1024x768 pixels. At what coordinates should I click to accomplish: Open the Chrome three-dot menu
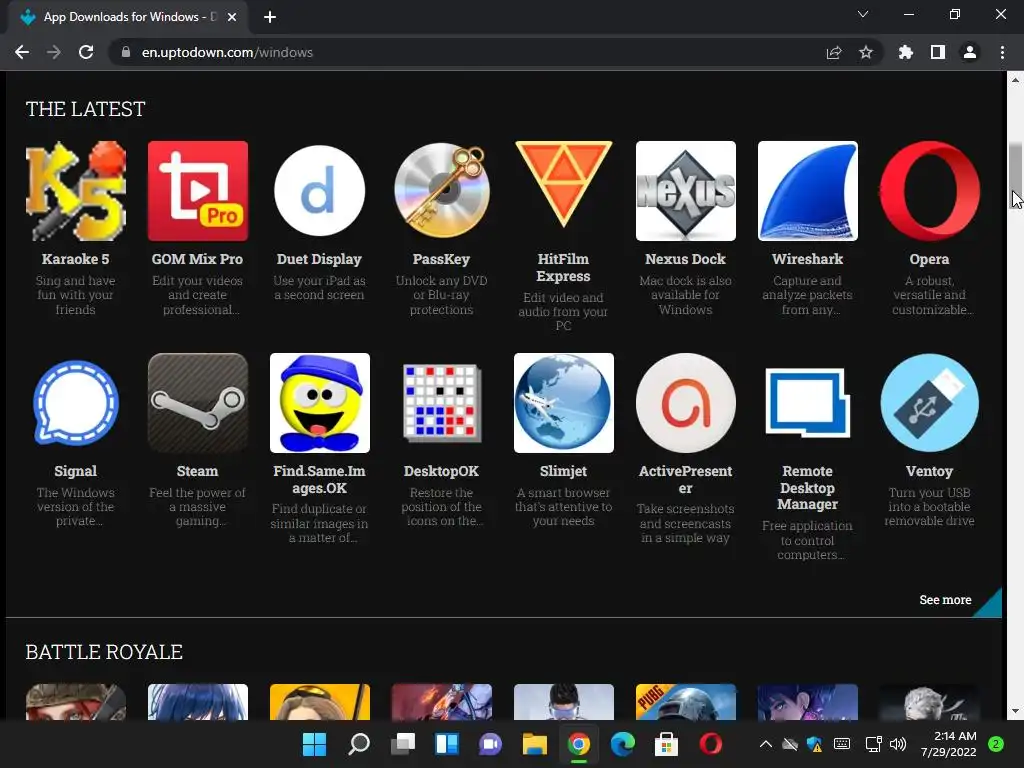[x=1002, y=52]
